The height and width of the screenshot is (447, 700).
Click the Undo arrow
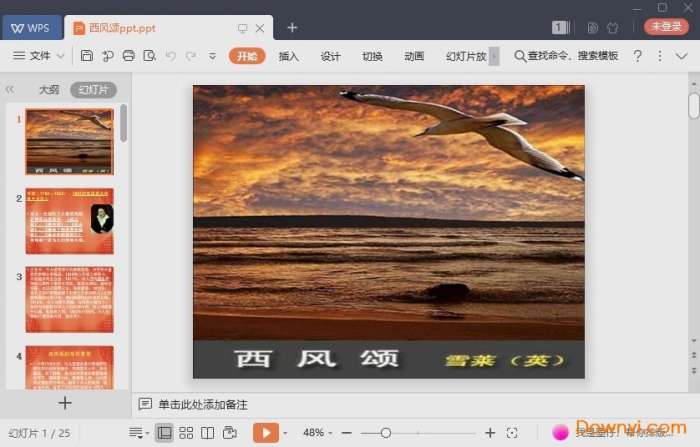point(170,56)
